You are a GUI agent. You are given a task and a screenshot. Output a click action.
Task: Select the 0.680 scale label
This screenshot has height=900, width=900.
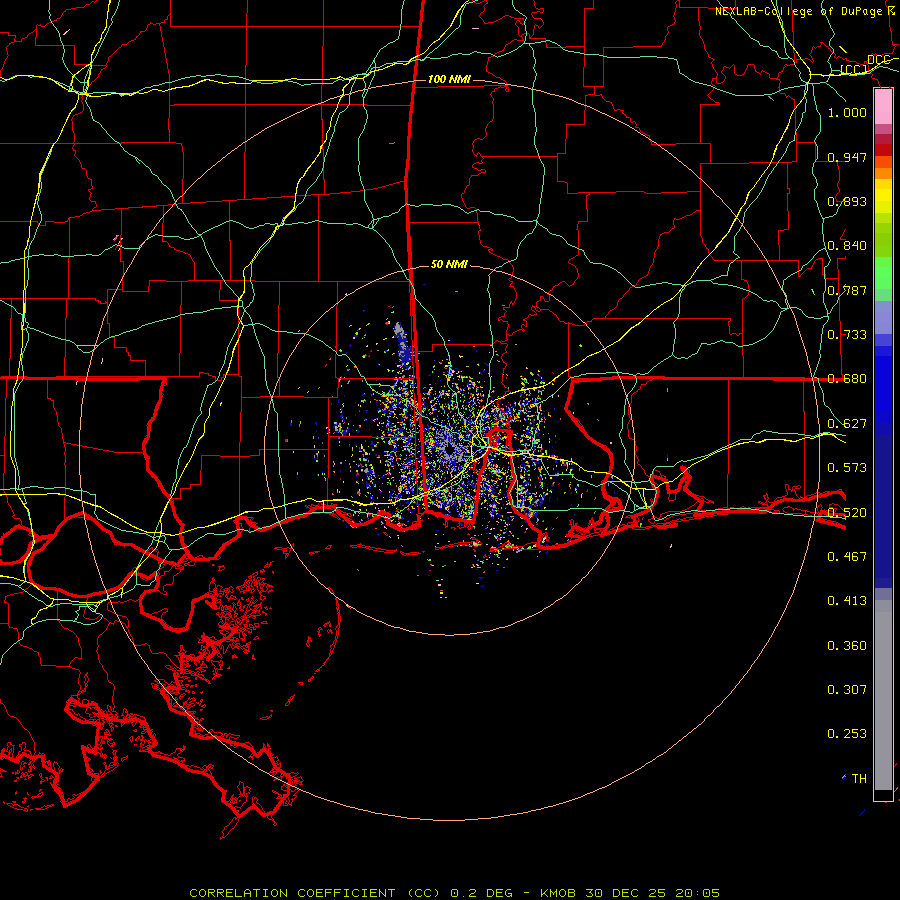pos(847,379)
